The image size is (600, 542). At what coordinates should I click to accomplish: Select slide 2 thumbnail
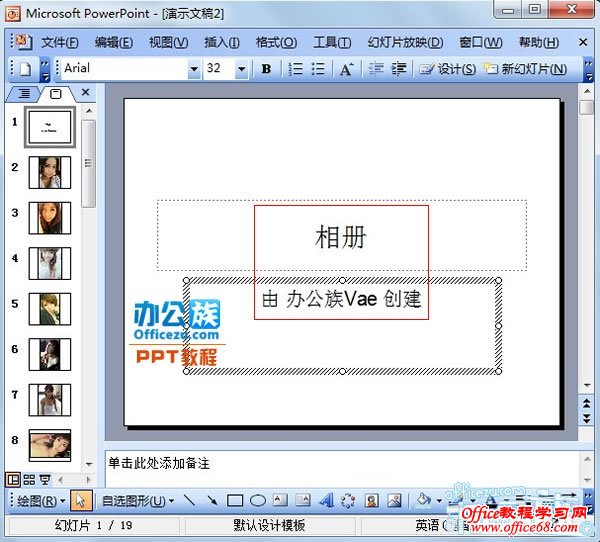(x=50, y=172)
